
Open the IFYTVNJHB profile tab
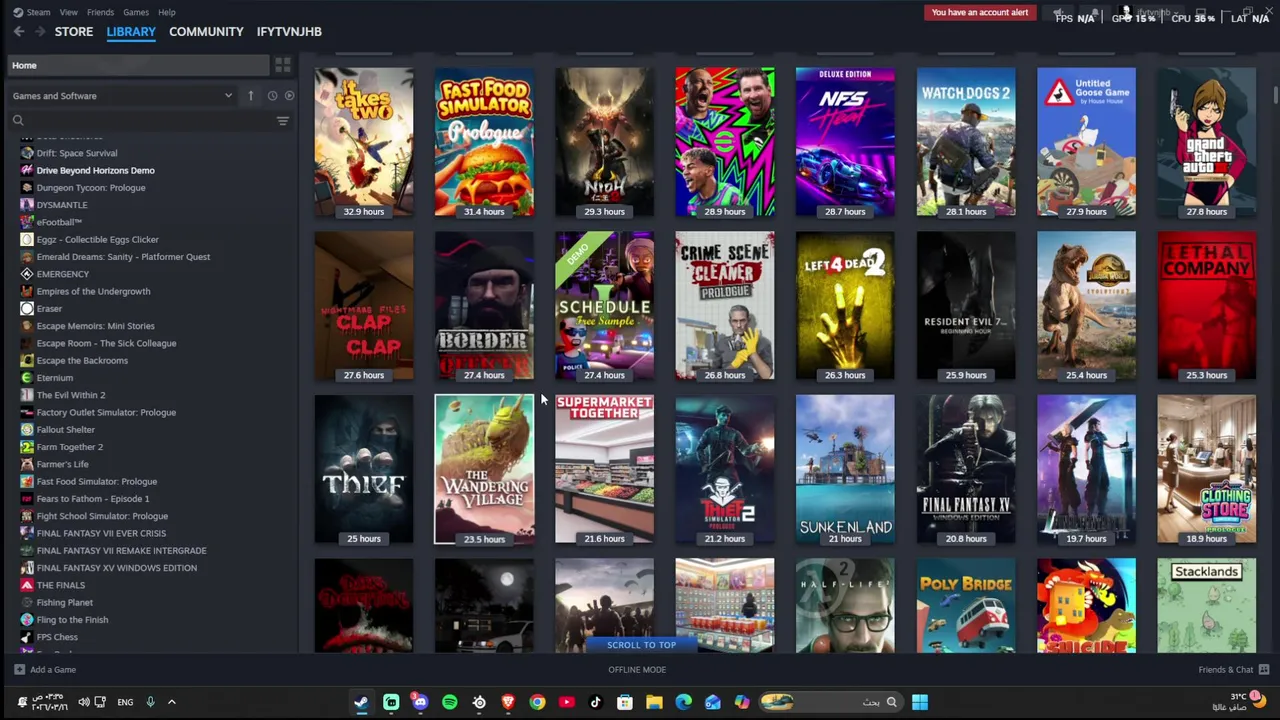289,31
